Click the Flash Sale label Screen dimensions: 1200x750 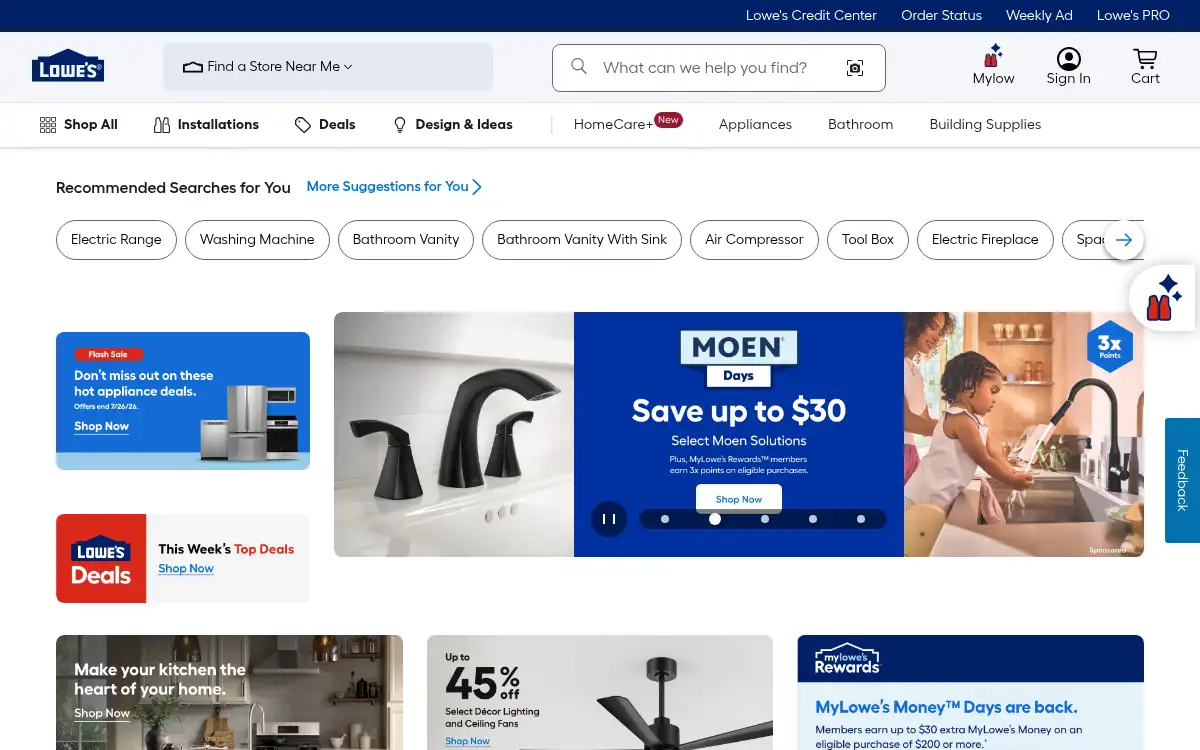pyautogui.click(x=108, y=354)
